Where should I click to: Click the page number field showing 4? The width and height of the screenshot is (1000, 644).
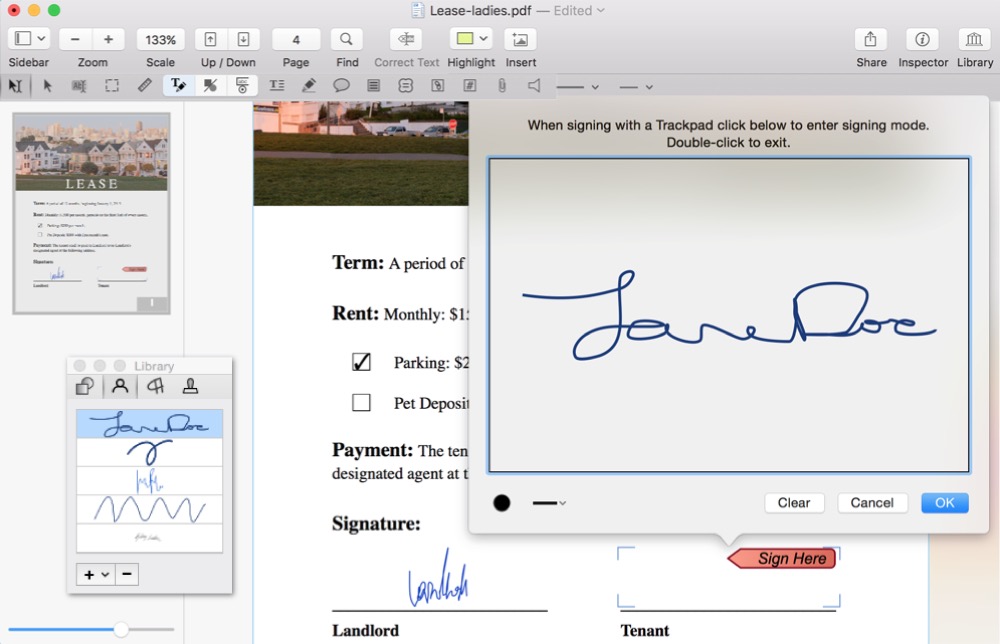click(296, 40)
